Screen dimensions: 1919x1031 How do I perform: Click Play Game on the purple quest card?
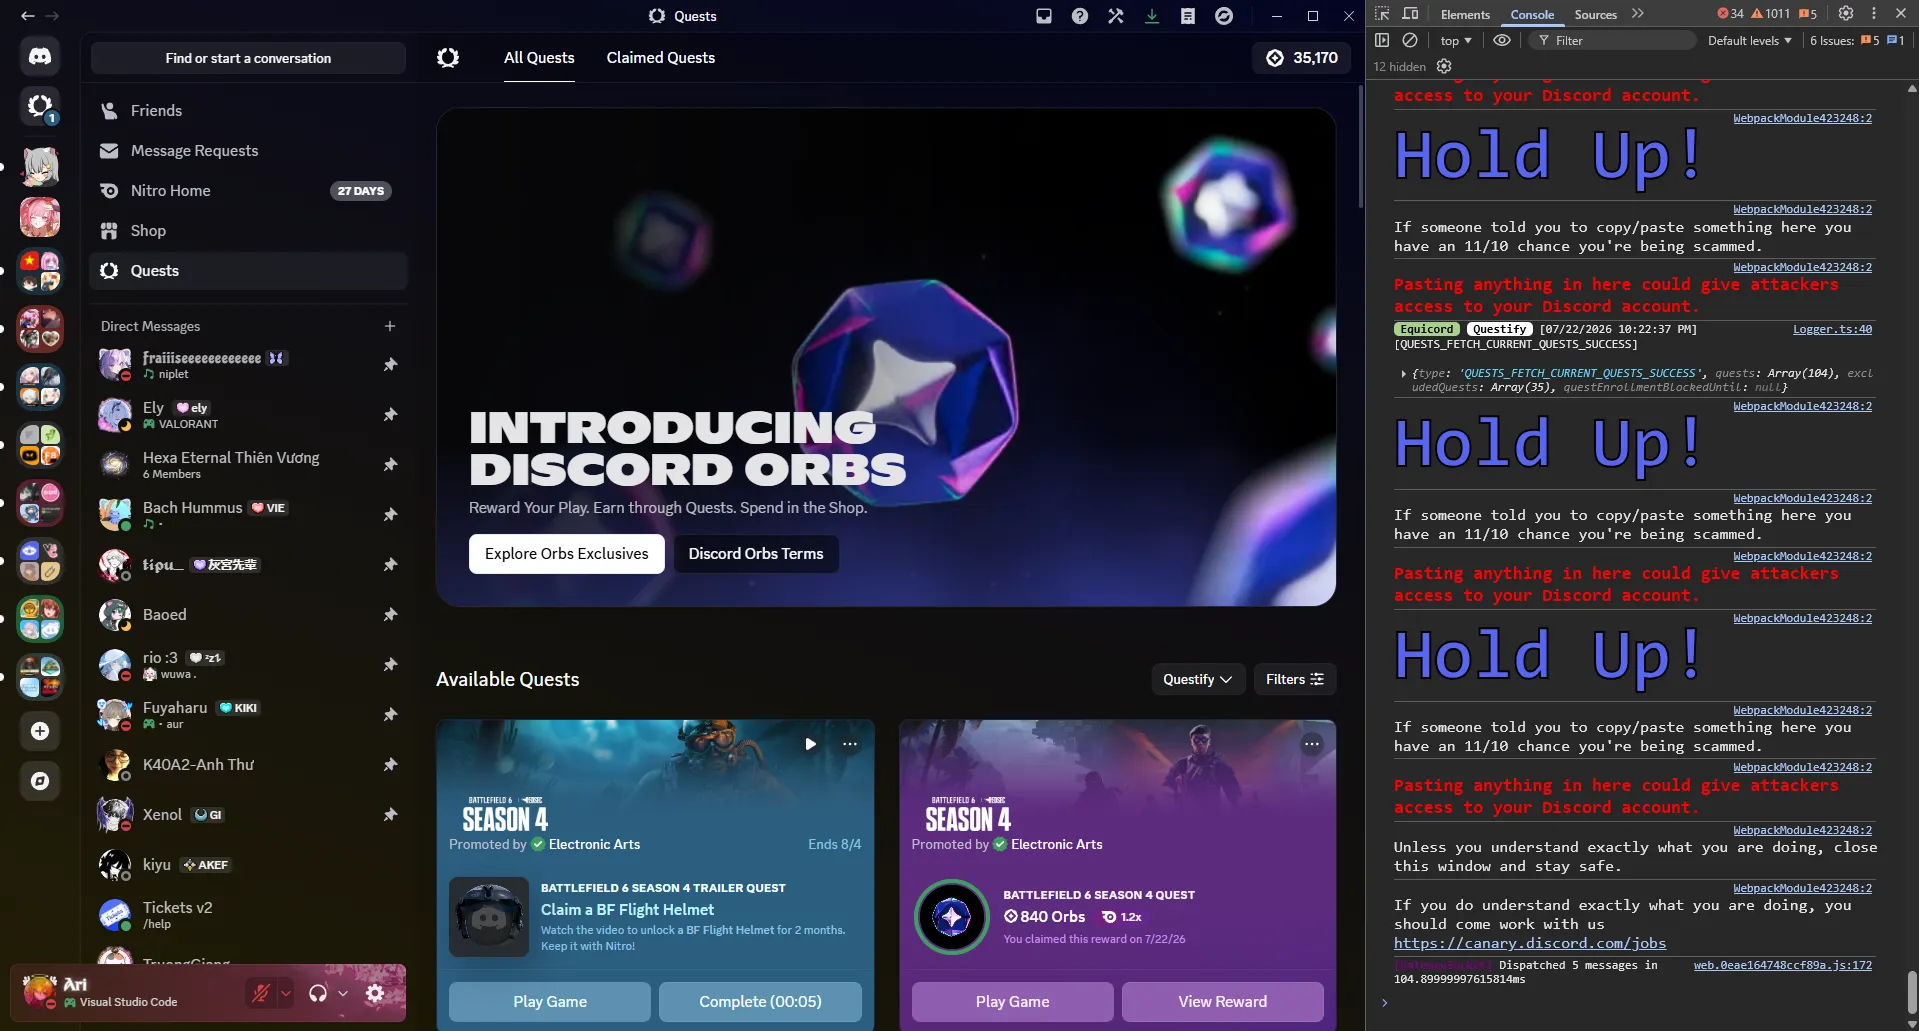1012,1001
